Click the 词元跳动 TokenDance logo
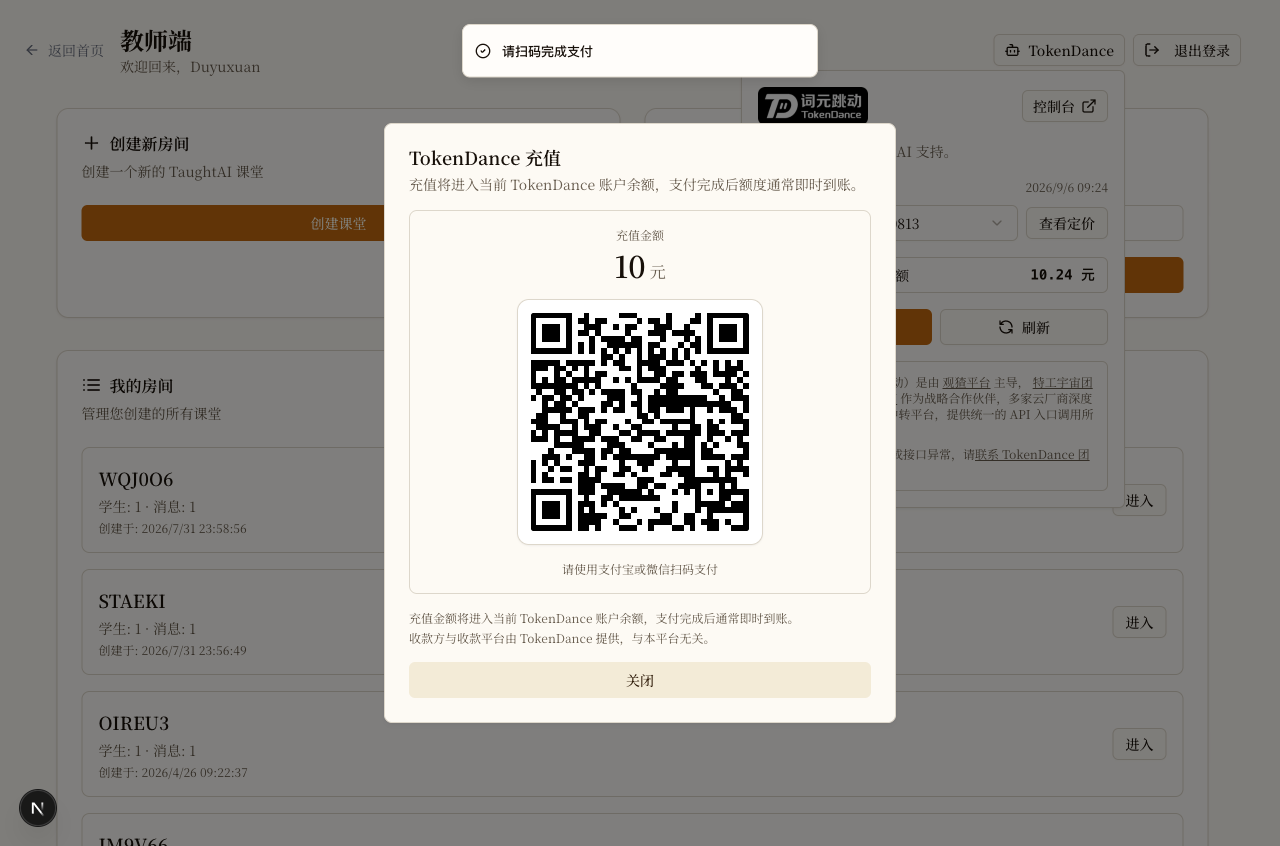 813,106
